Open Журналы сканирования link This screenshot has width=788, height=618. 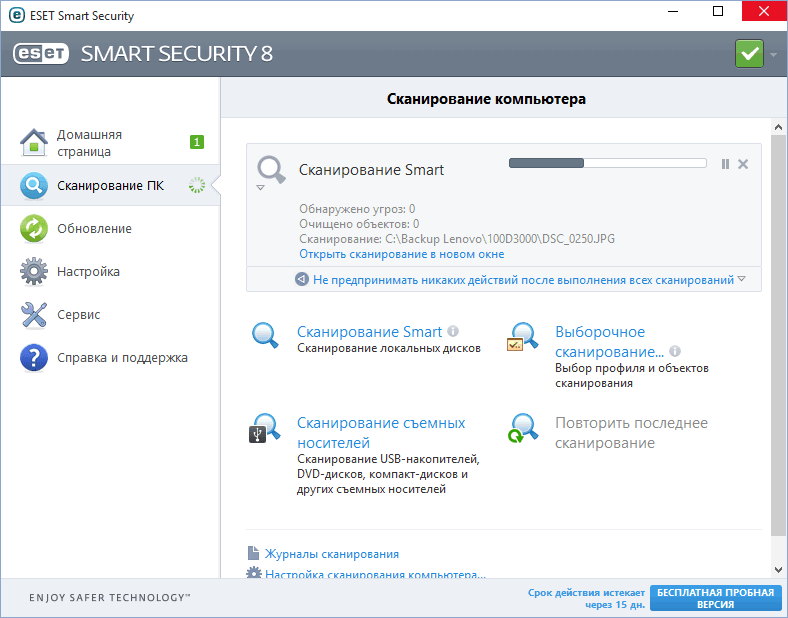(332, 554)
